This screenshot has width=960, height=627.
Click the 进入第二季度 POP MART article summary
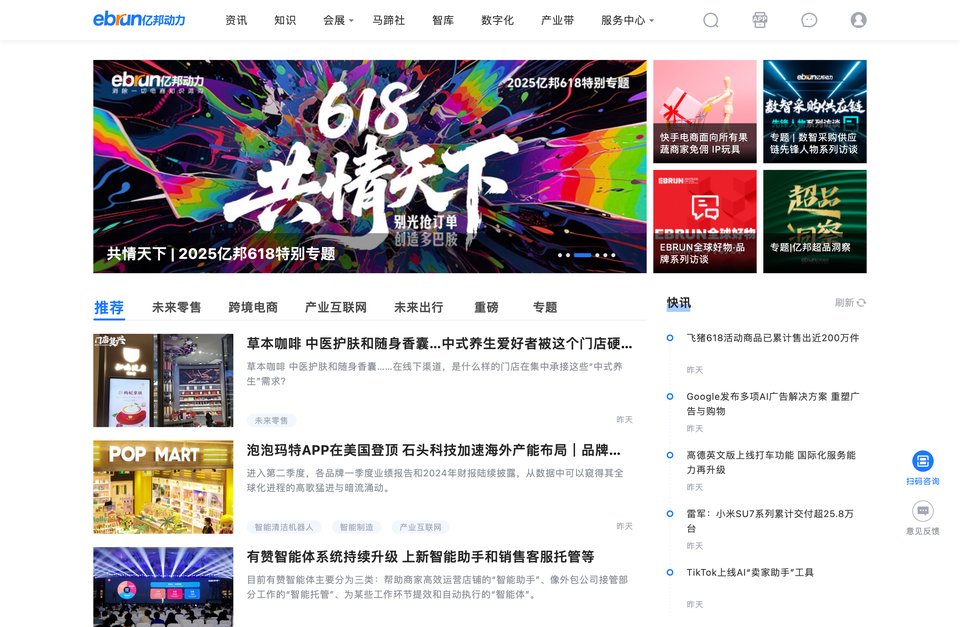coord(435,480)
